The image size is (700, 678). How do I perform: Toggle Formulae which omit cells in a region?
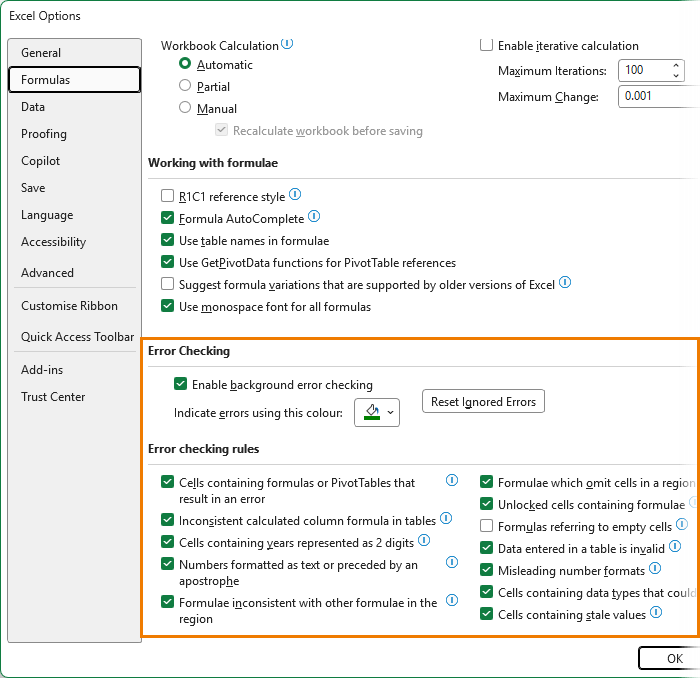pos(486,482)
